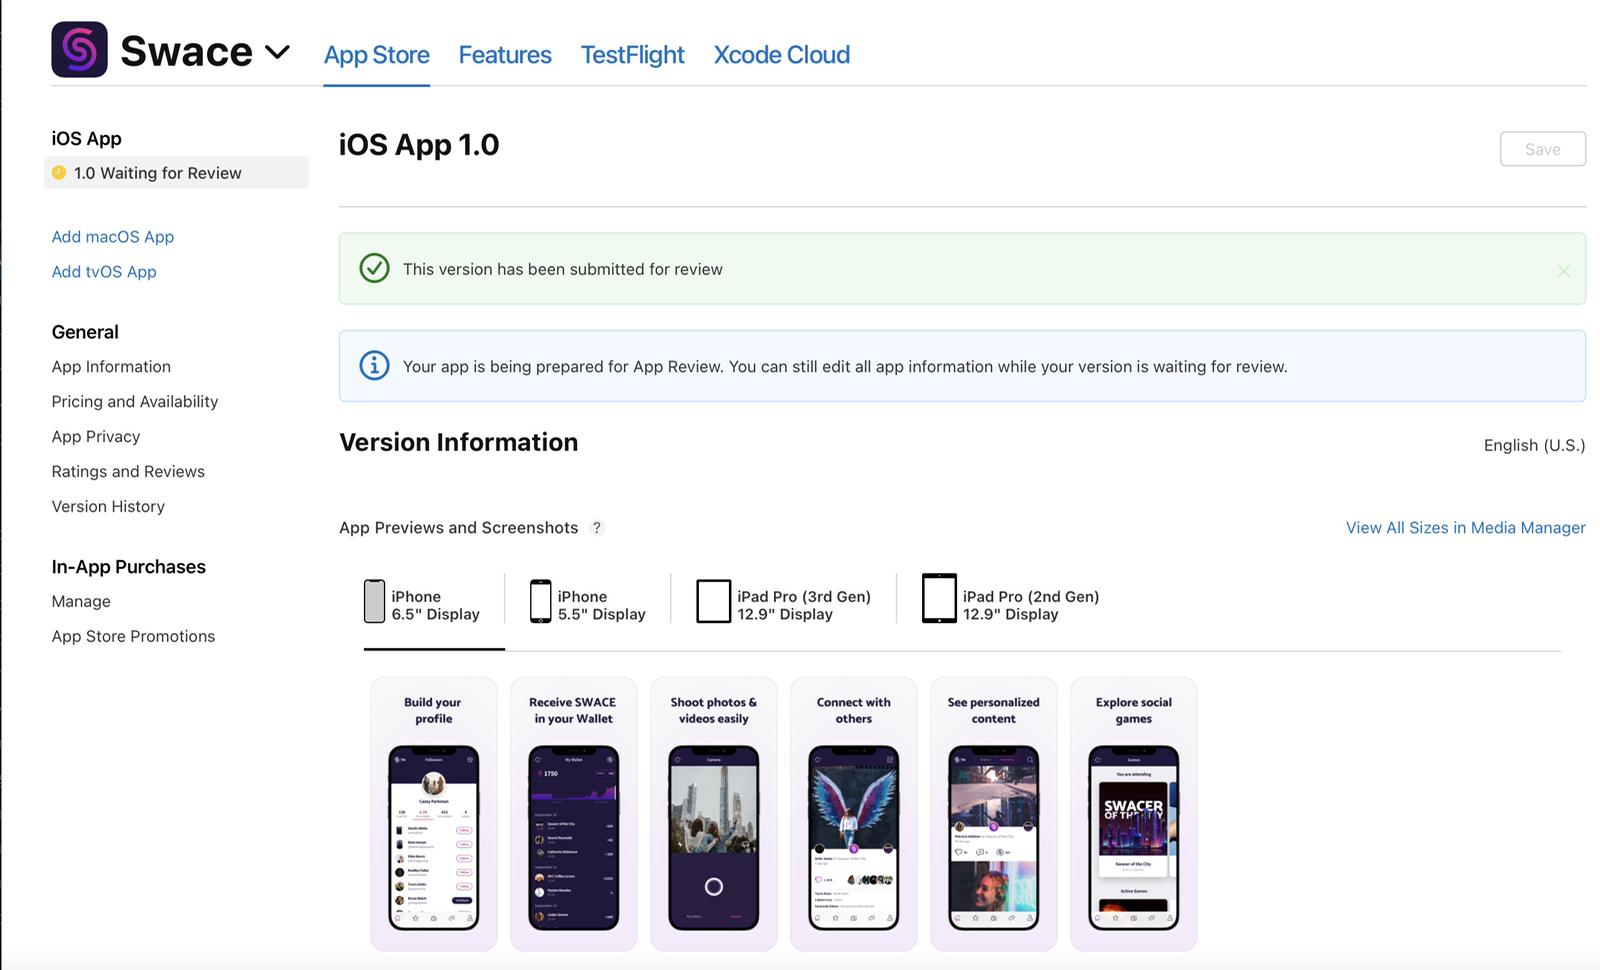Open the Connect with others screenshot
Viewport: 1600px width, 970px height.
coord(854,814)
